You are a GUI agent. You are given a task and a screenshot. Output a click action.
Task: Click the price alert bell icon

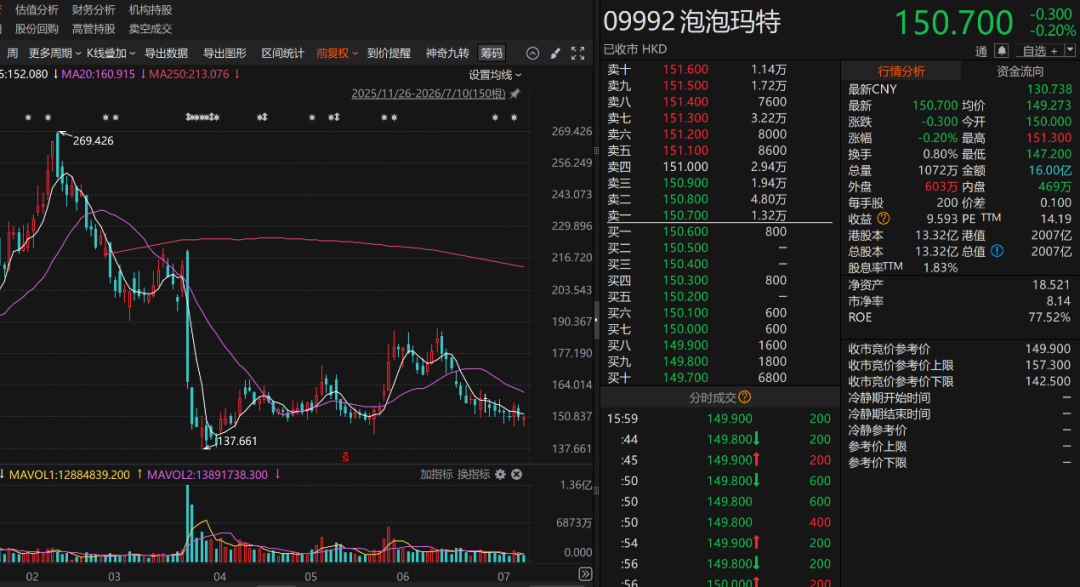pos(1001,50)
